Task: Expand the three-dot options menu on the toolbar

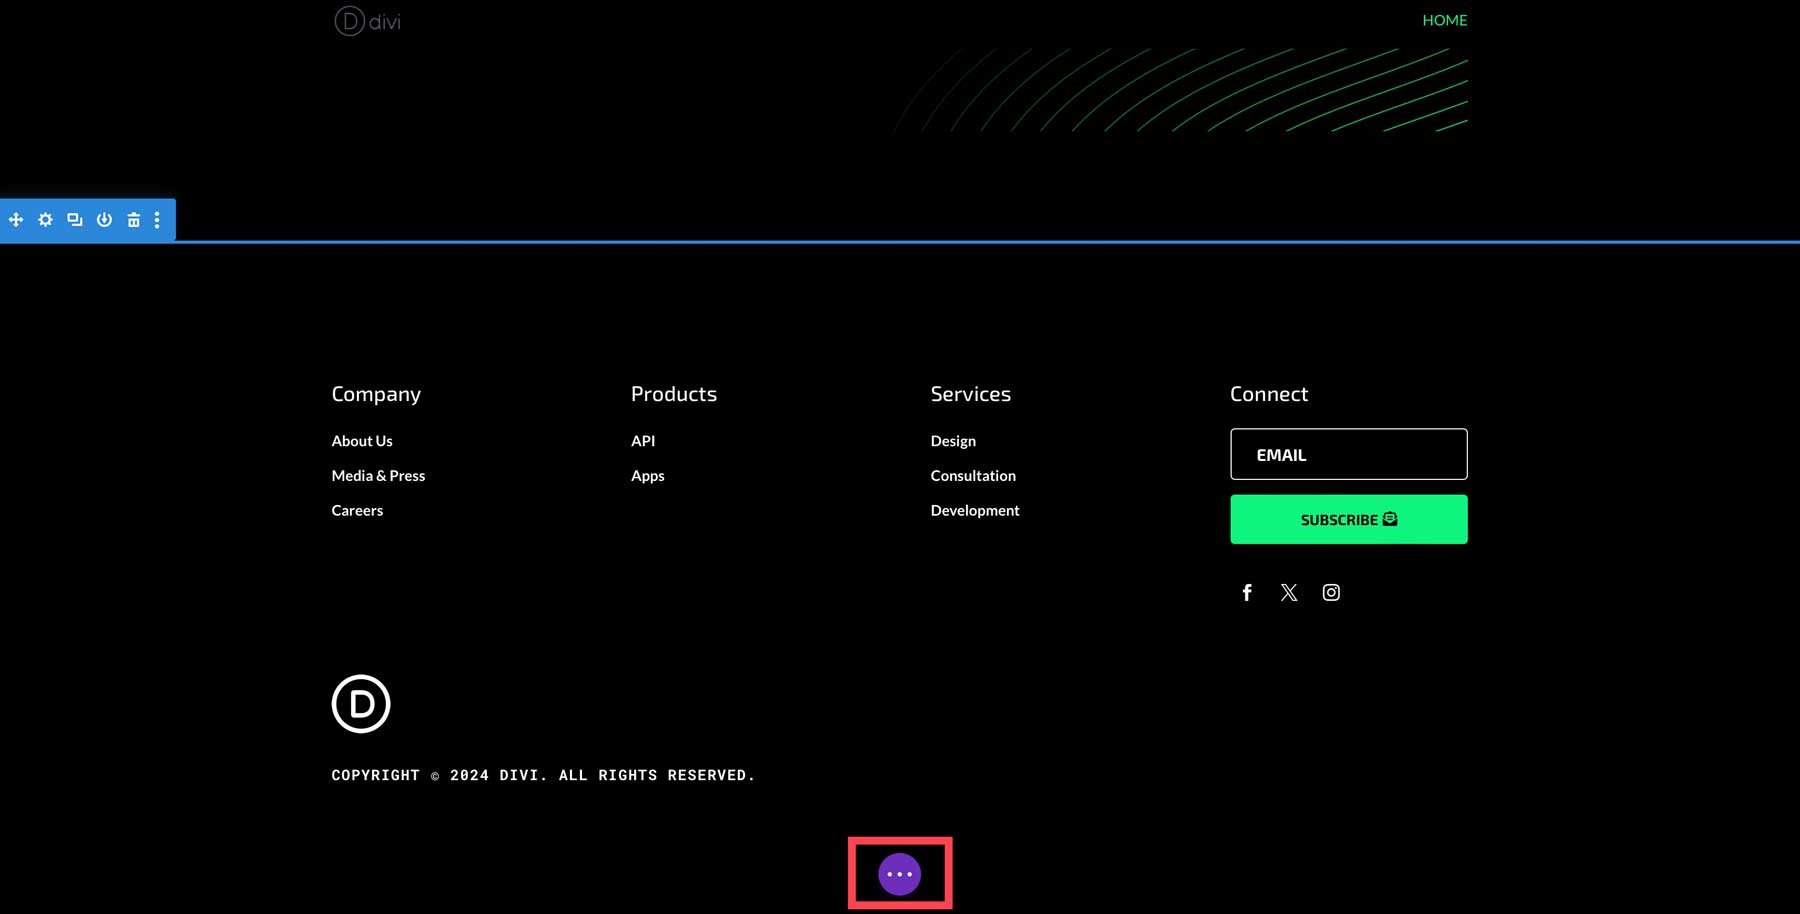Action: point(157,219)
